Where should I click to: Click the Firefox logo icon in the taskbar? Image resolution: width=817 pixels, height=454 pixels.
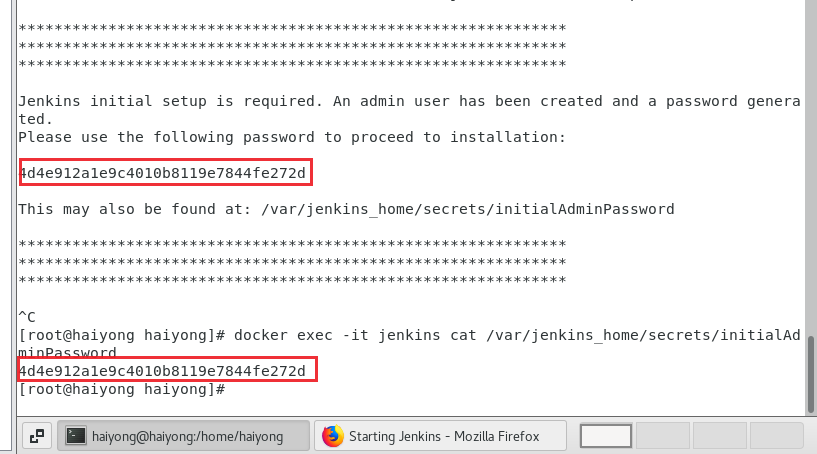[332, 436]
